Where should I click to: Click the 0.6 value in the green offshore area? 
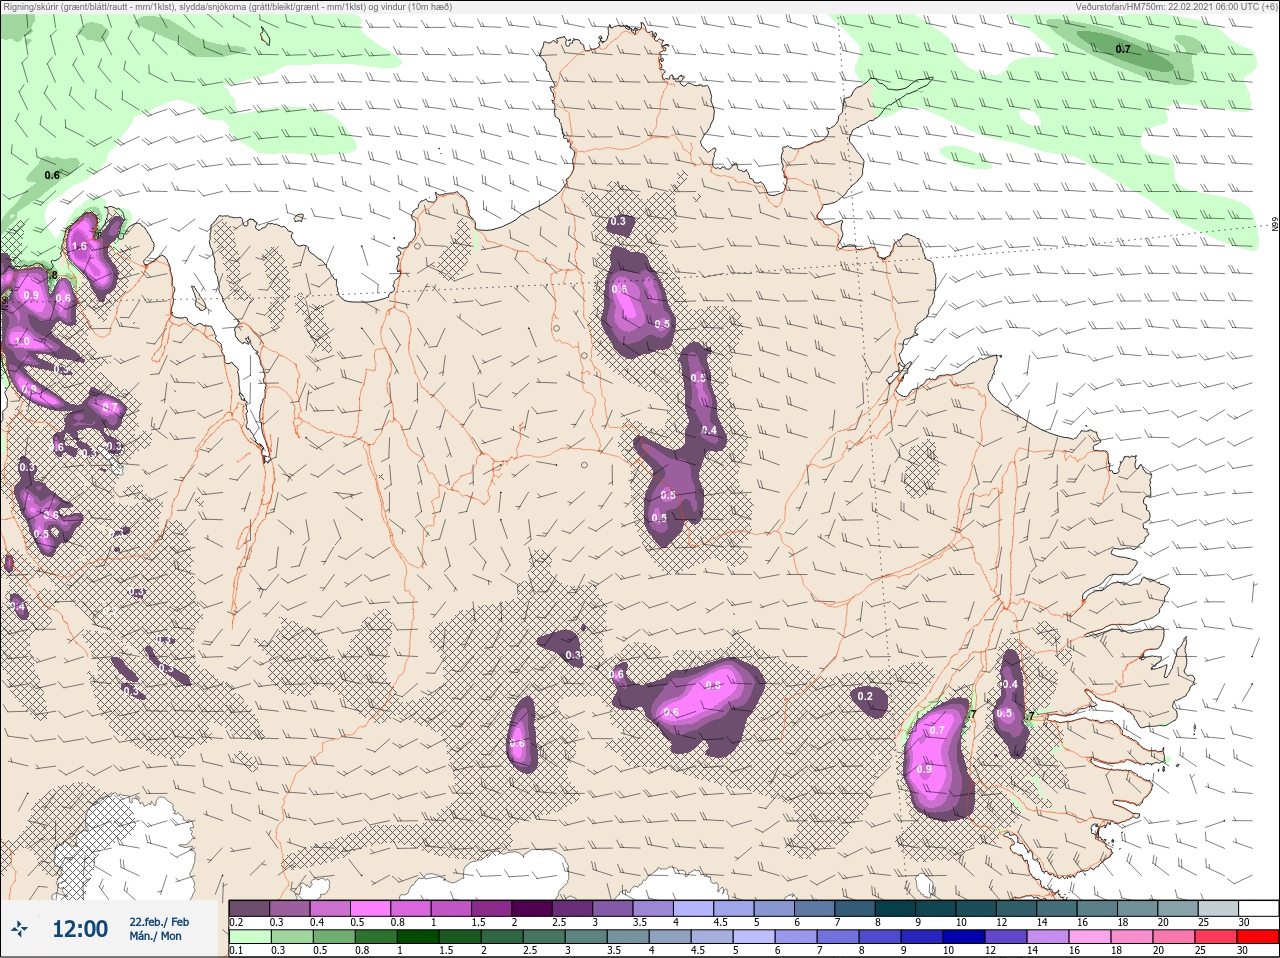52,175
